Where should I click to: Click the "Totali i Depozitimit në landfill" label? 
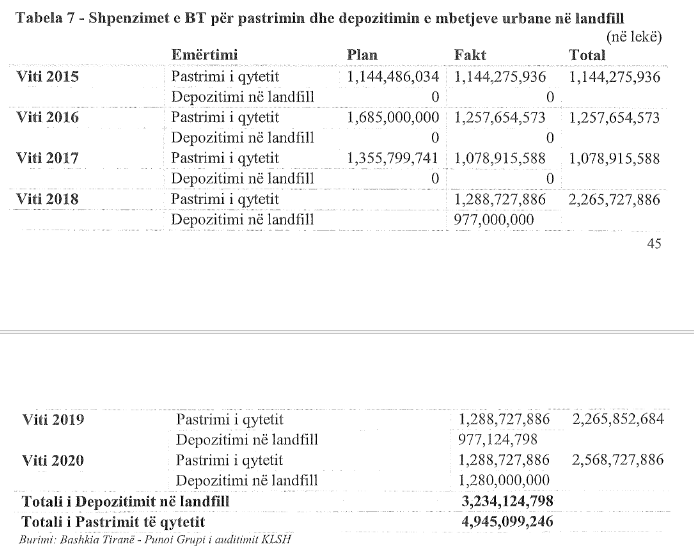[126, 501]
